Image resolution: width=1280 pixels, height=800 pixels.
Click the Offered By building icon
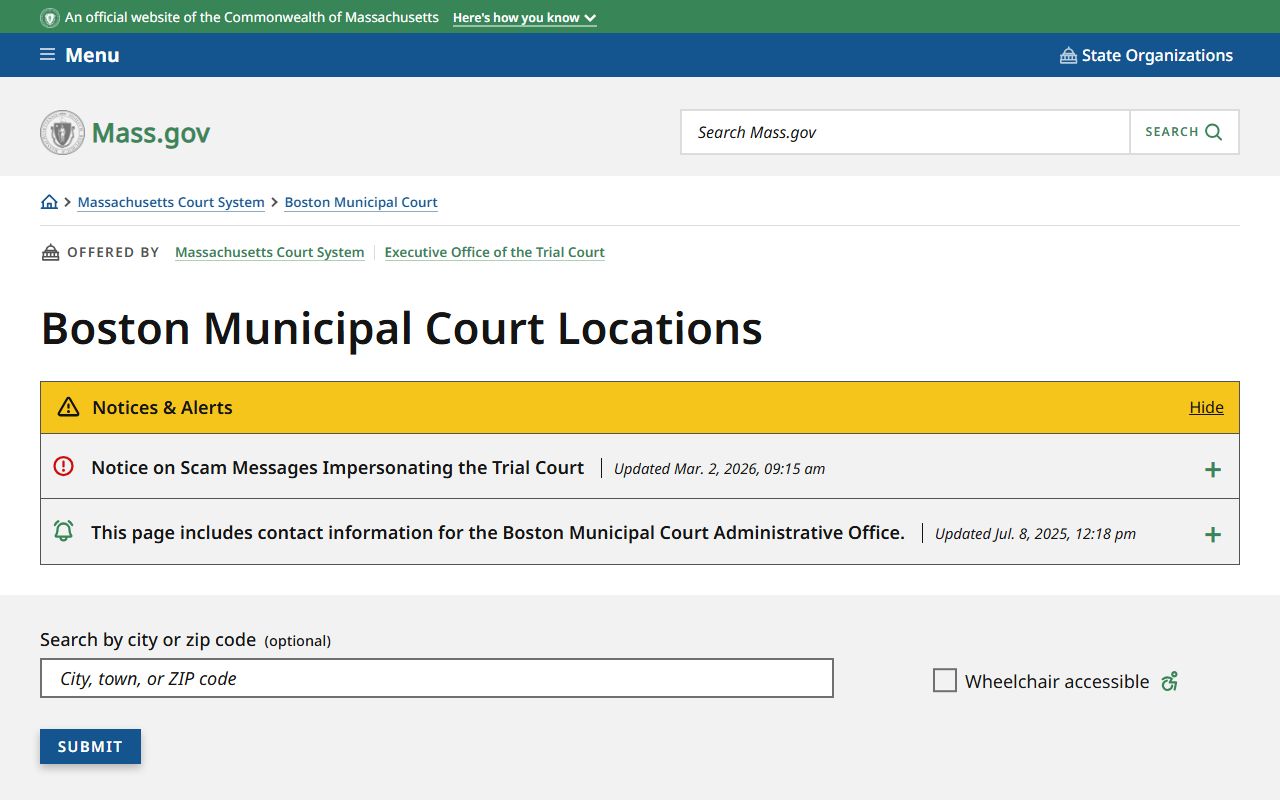pyautogui.click(x=50, y=253)
